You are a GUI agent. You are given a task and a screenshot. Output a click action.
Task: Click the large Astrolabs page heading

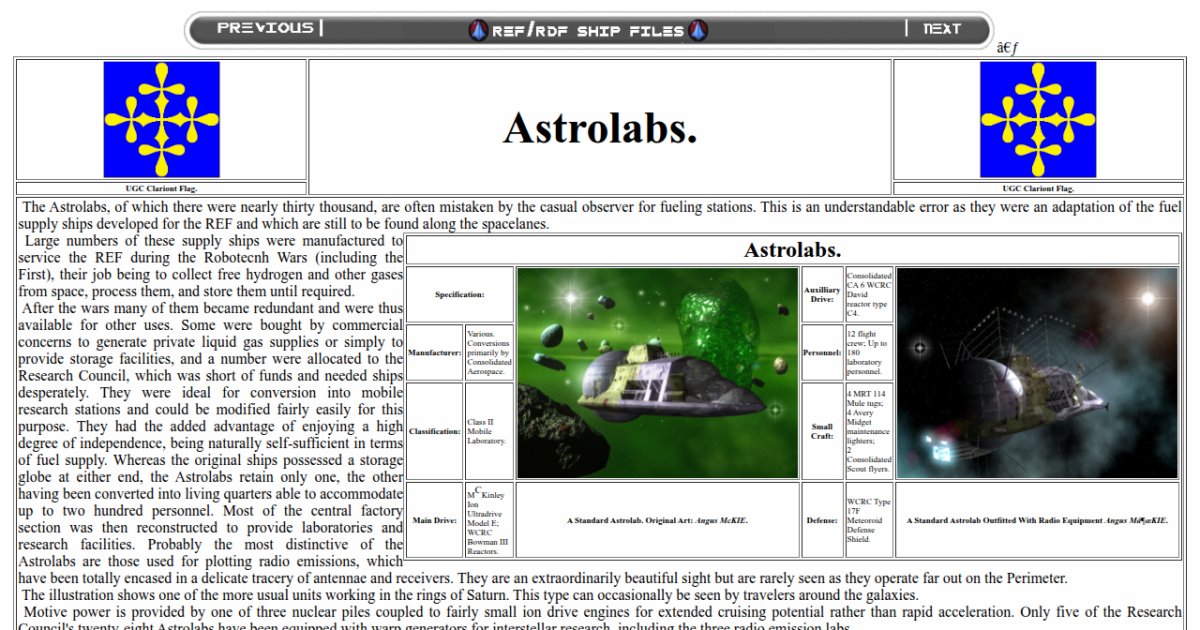[x=599, y=128]
